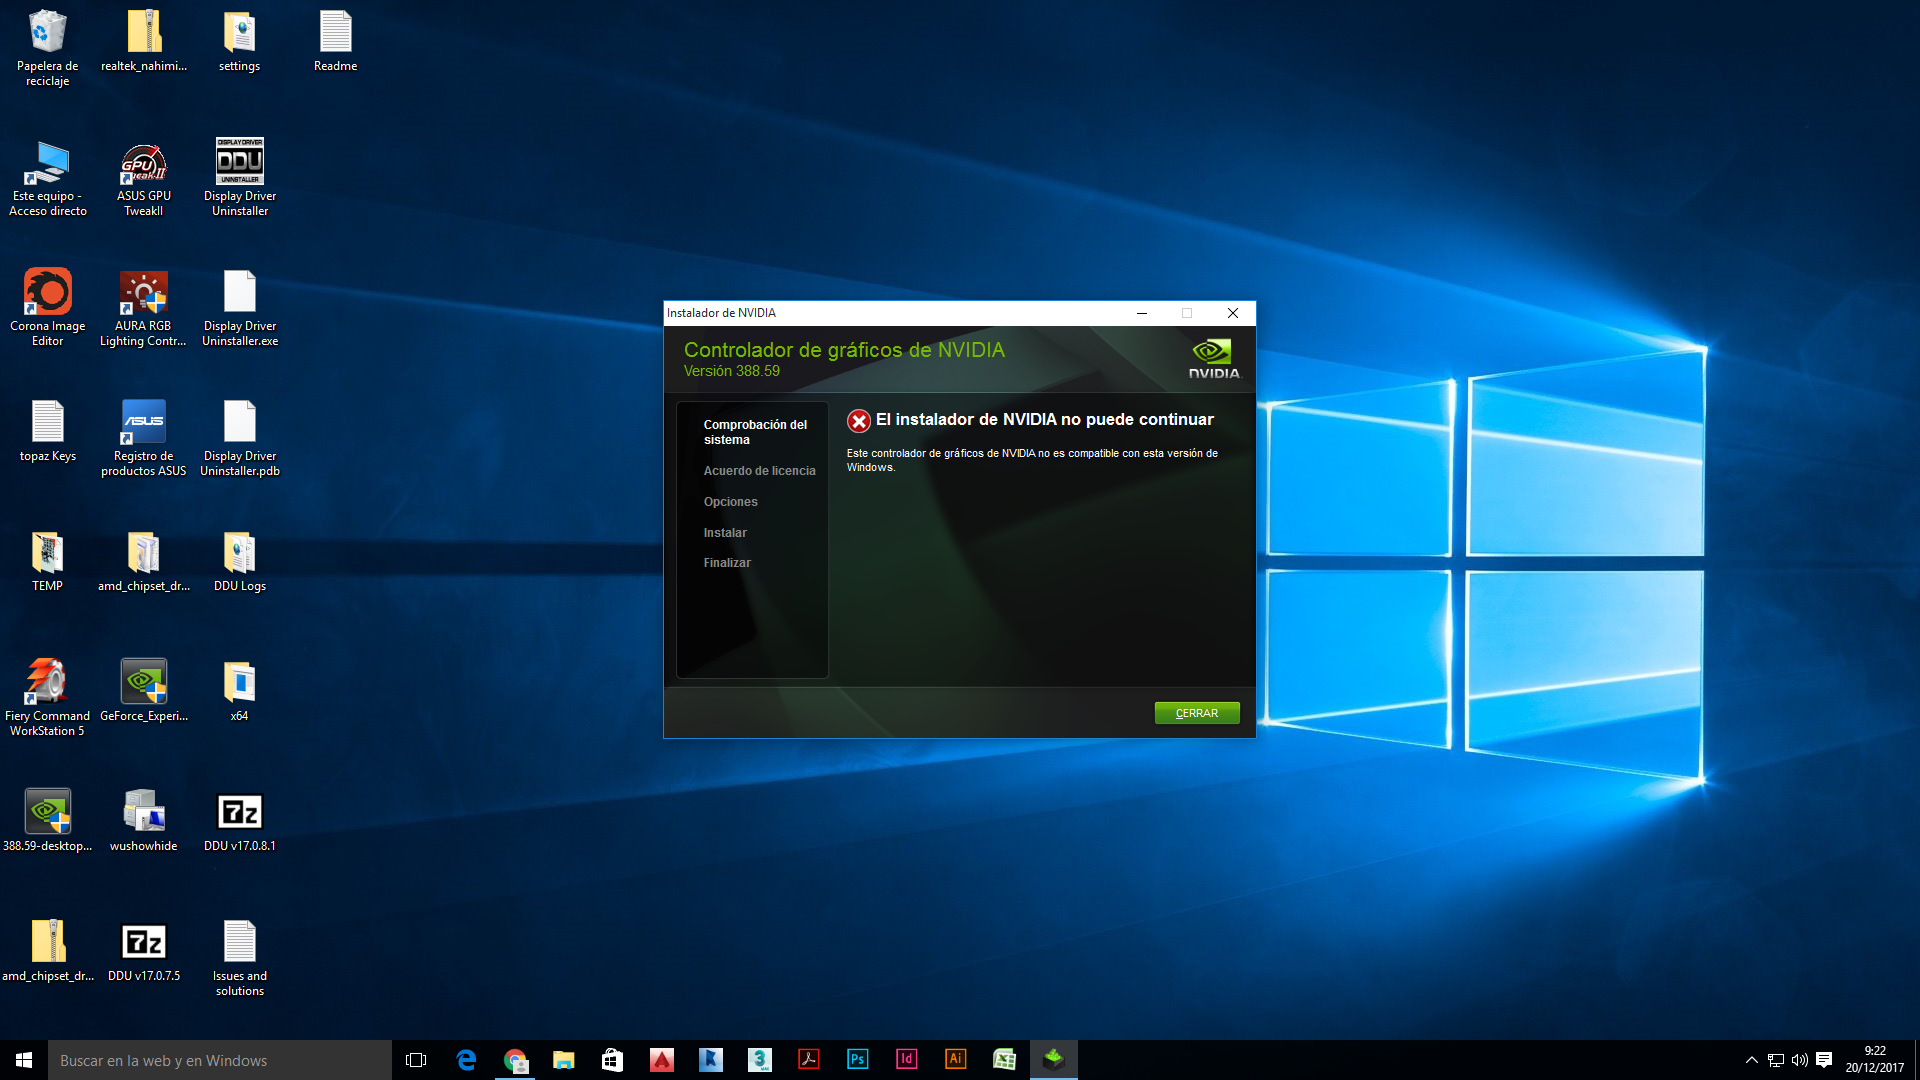Click the Windows Start button
The image size is (1920, 1080).
(24, 1060)
